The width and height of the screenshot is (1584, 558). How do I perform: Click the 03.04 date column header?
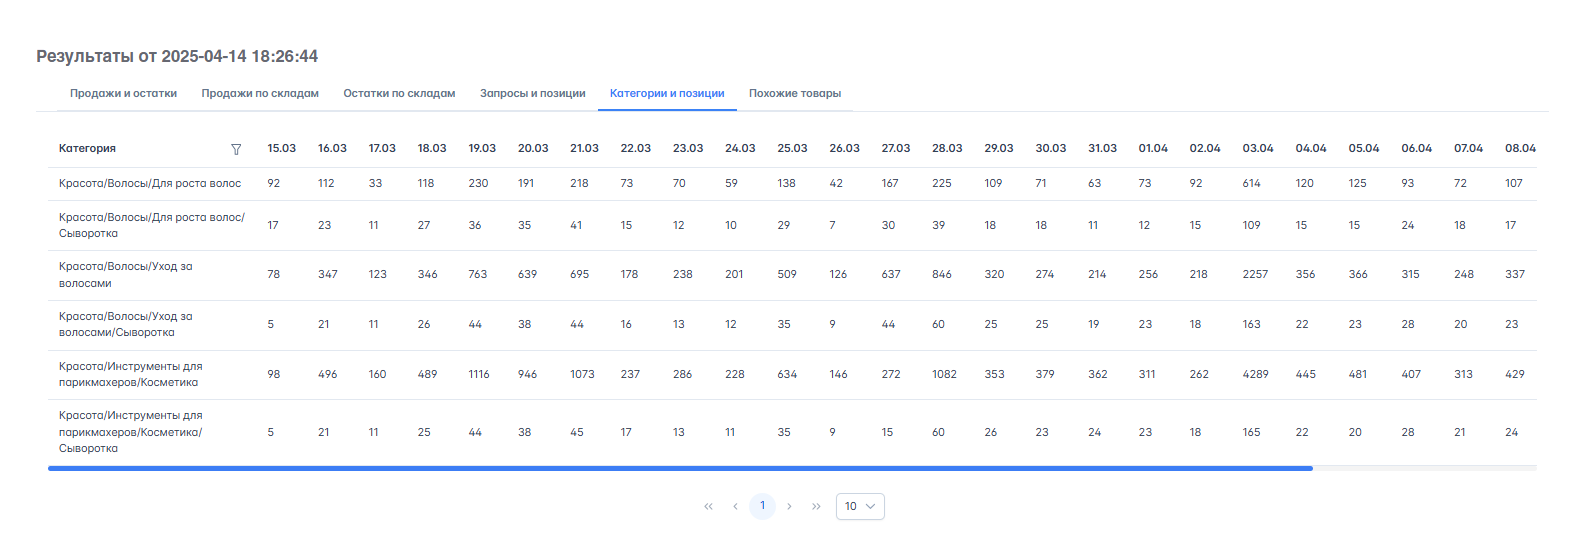tap(1258, 149)
